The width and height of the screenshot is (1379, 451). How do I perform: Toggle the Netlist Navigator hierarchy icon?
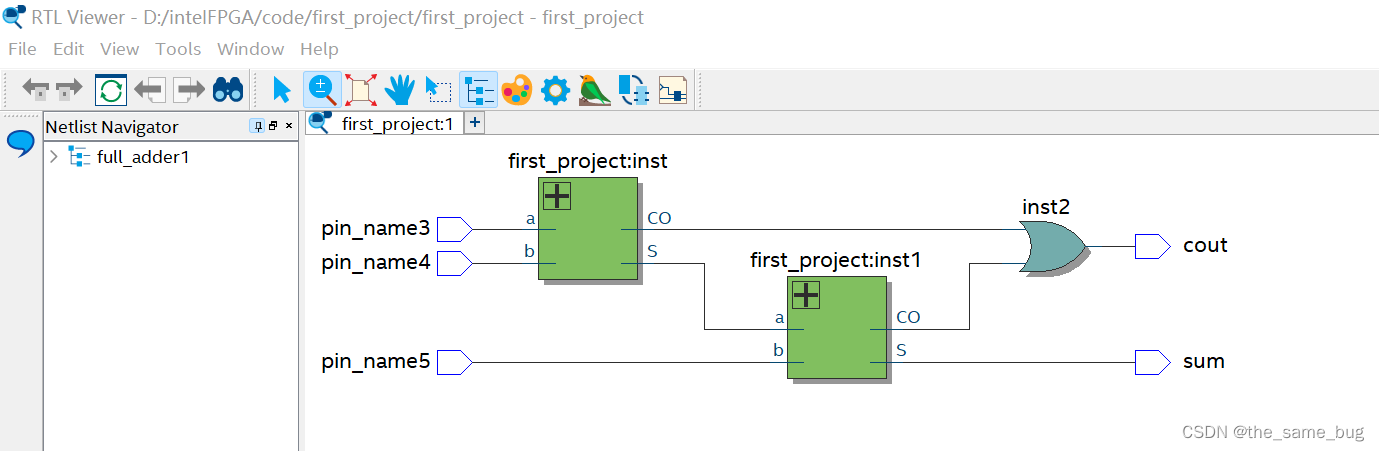(x=478, y=90)
